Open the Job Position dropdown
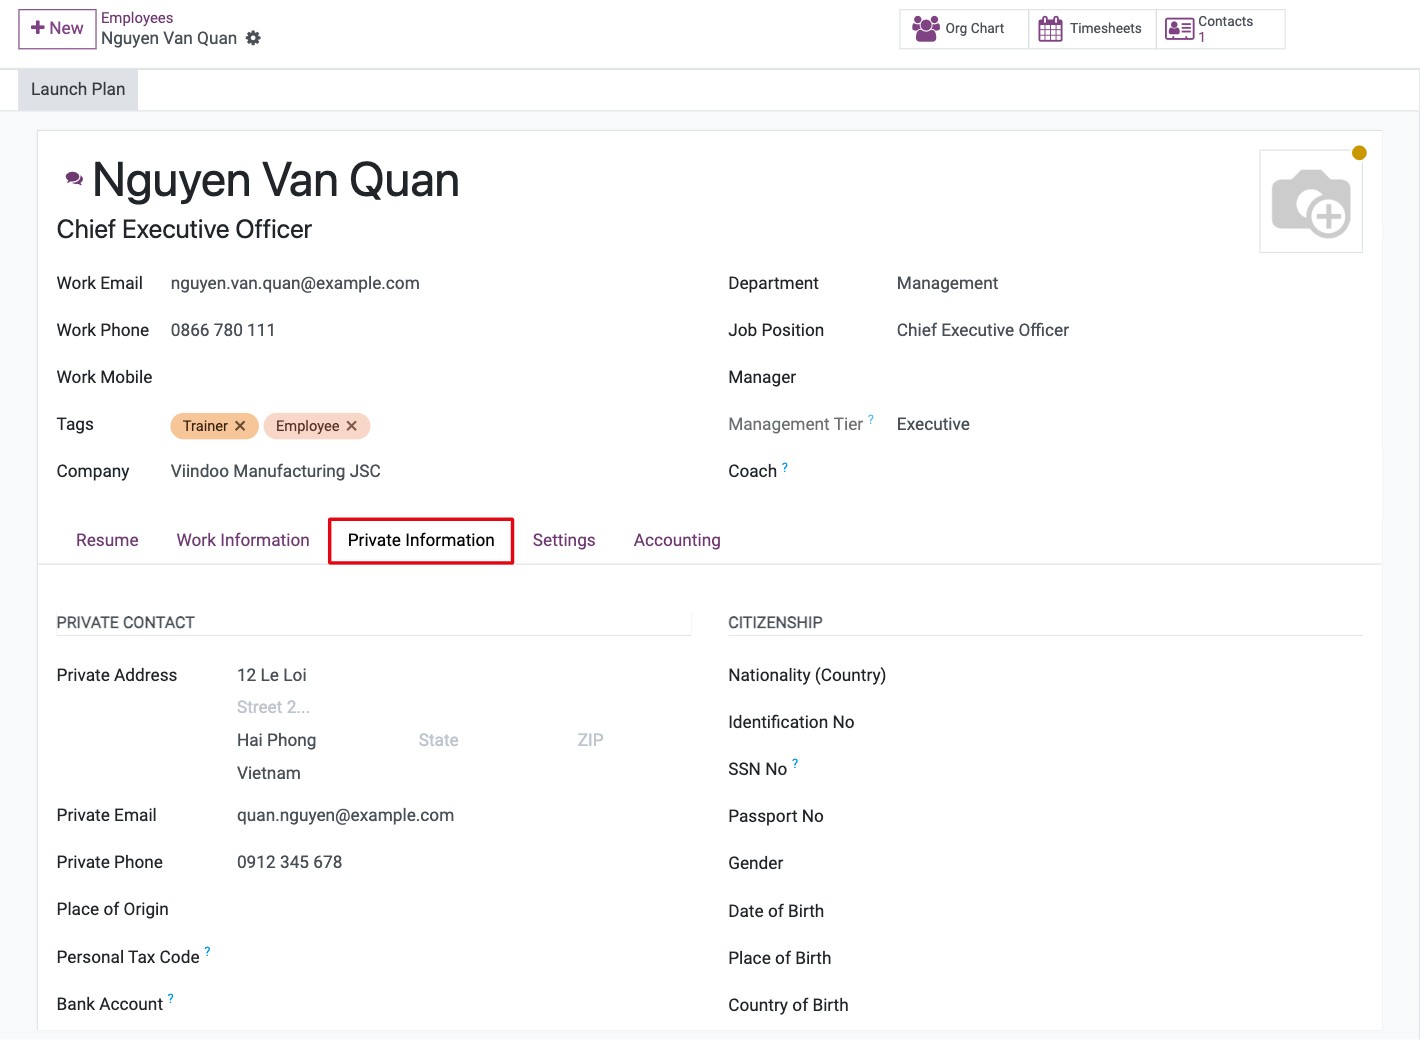Screen dimensions: 1420x1040 tap(1129, 331)
